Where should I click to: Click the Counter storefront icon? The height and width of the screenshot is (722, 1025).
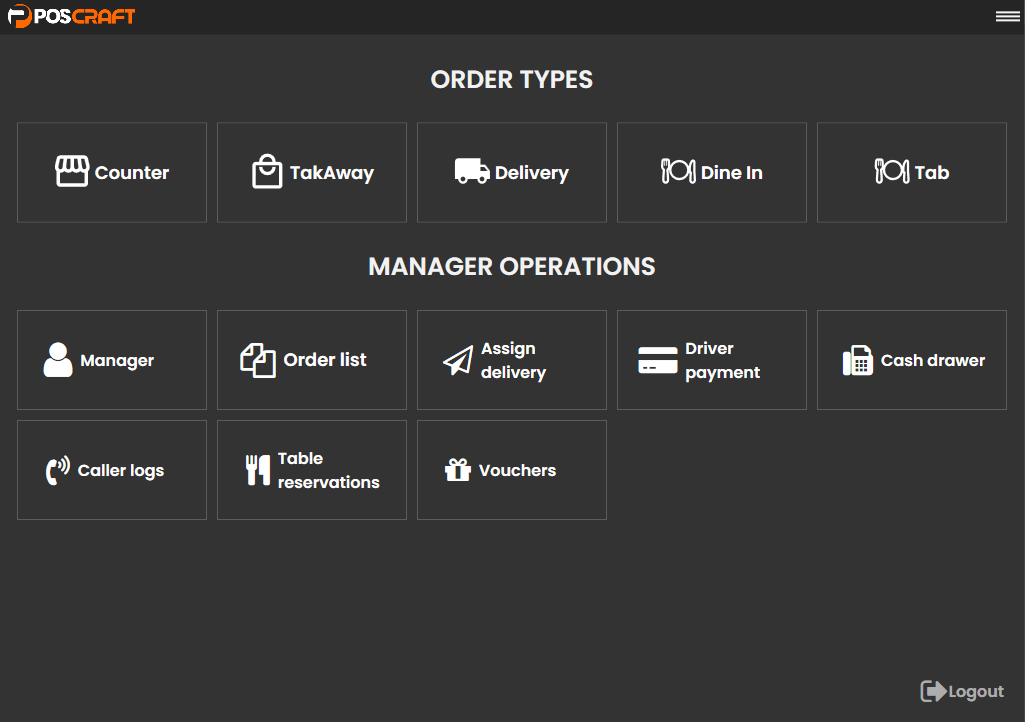[x=72, y=172]
